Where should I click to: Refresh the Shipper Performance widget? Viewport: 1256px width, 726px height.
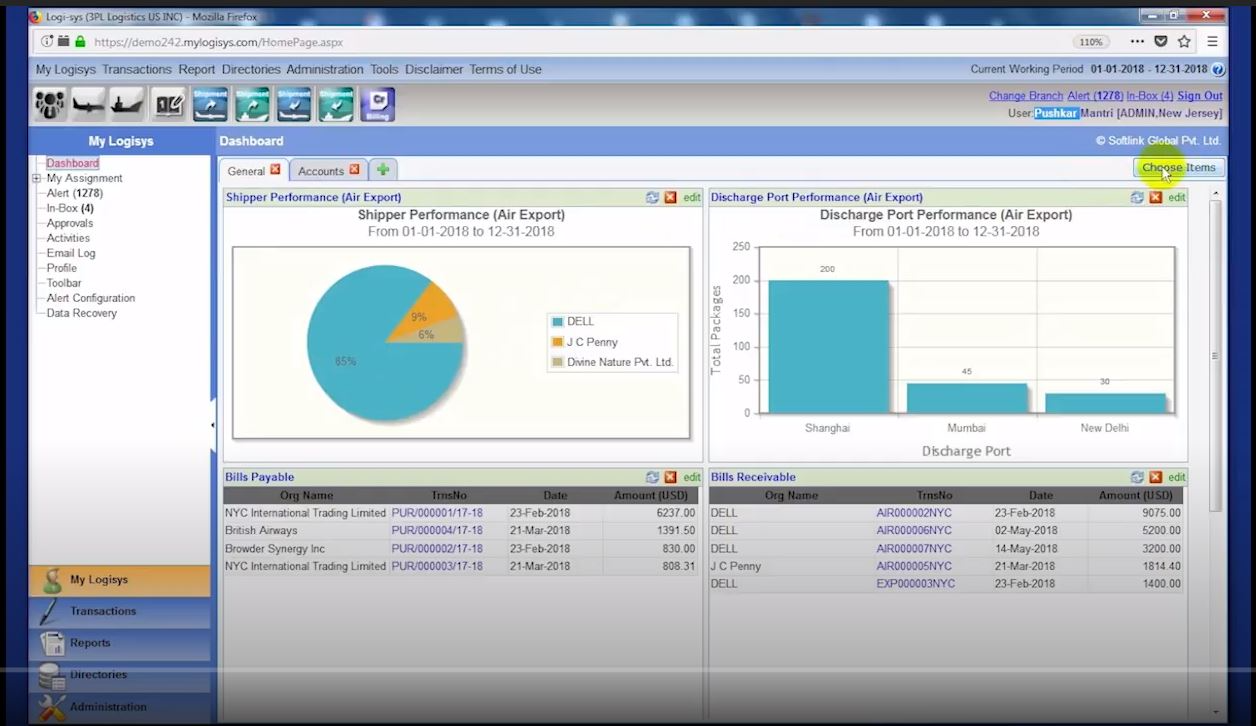(x=653, y=197)
